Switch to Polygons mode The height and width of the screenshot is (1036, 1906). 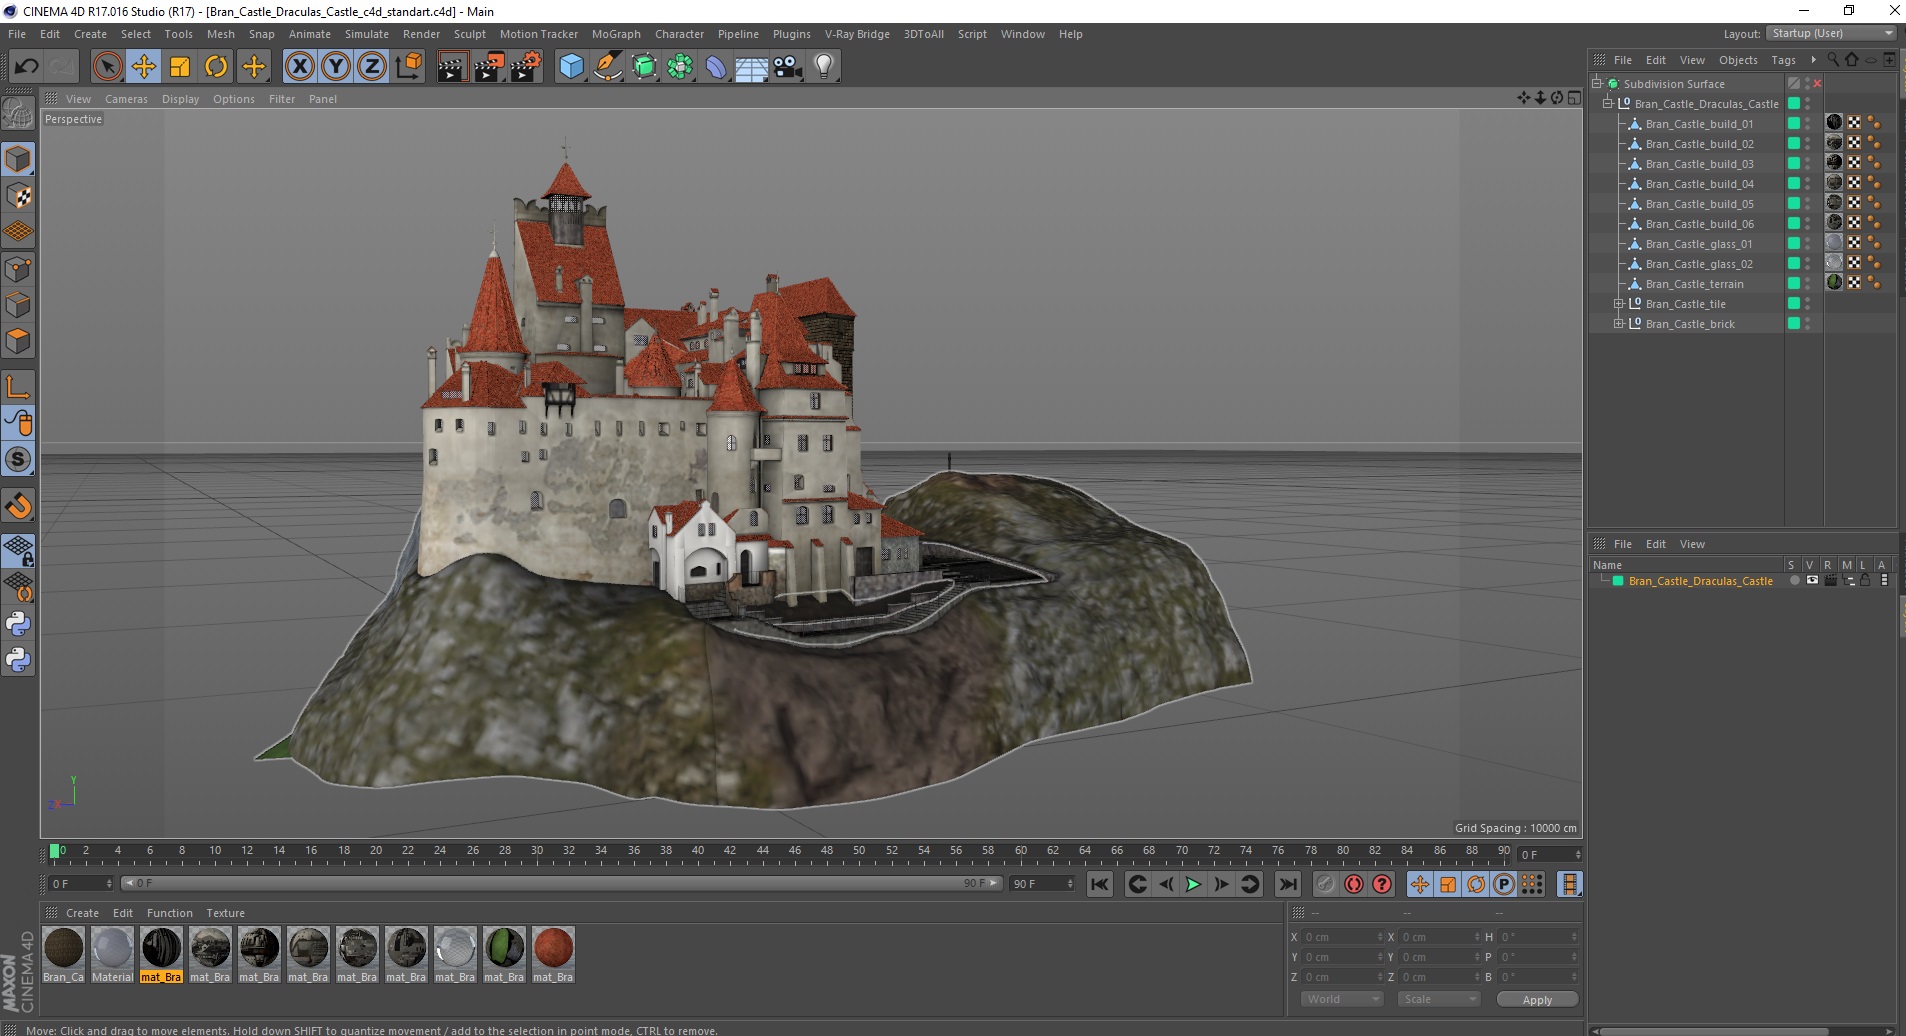[x=18, y=341]
